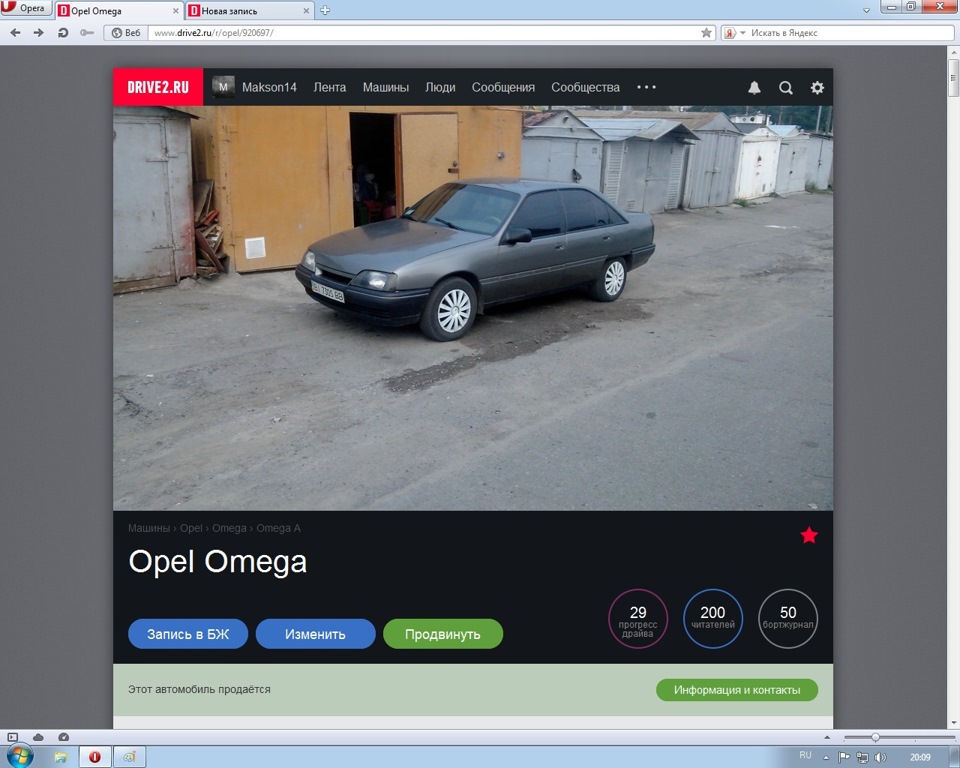Click the password wand key icon

(x=86, y=33)
